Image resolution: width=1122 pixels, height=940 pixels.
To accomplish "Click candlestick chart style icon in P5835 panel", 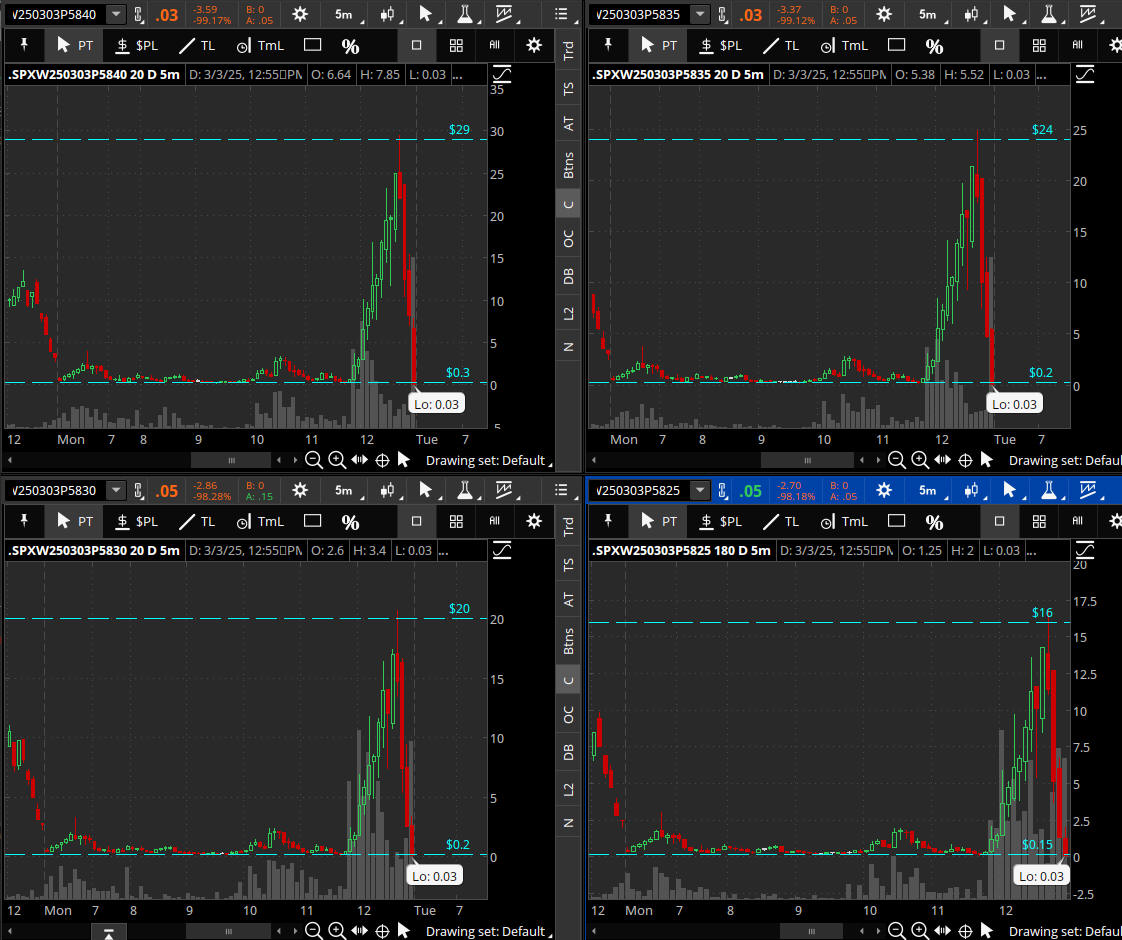I will 971,14.
